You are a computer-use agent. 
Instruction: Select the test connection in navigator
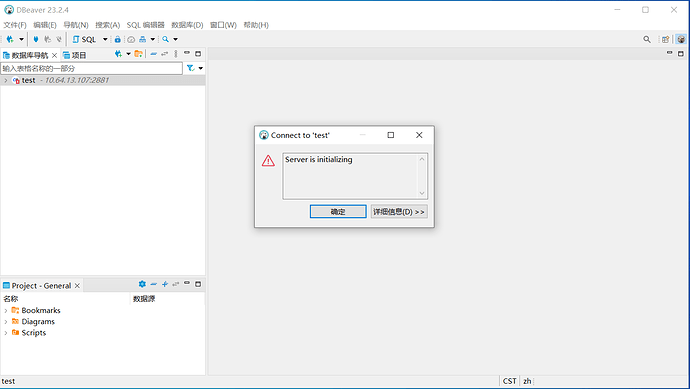[x=103, y=80]
